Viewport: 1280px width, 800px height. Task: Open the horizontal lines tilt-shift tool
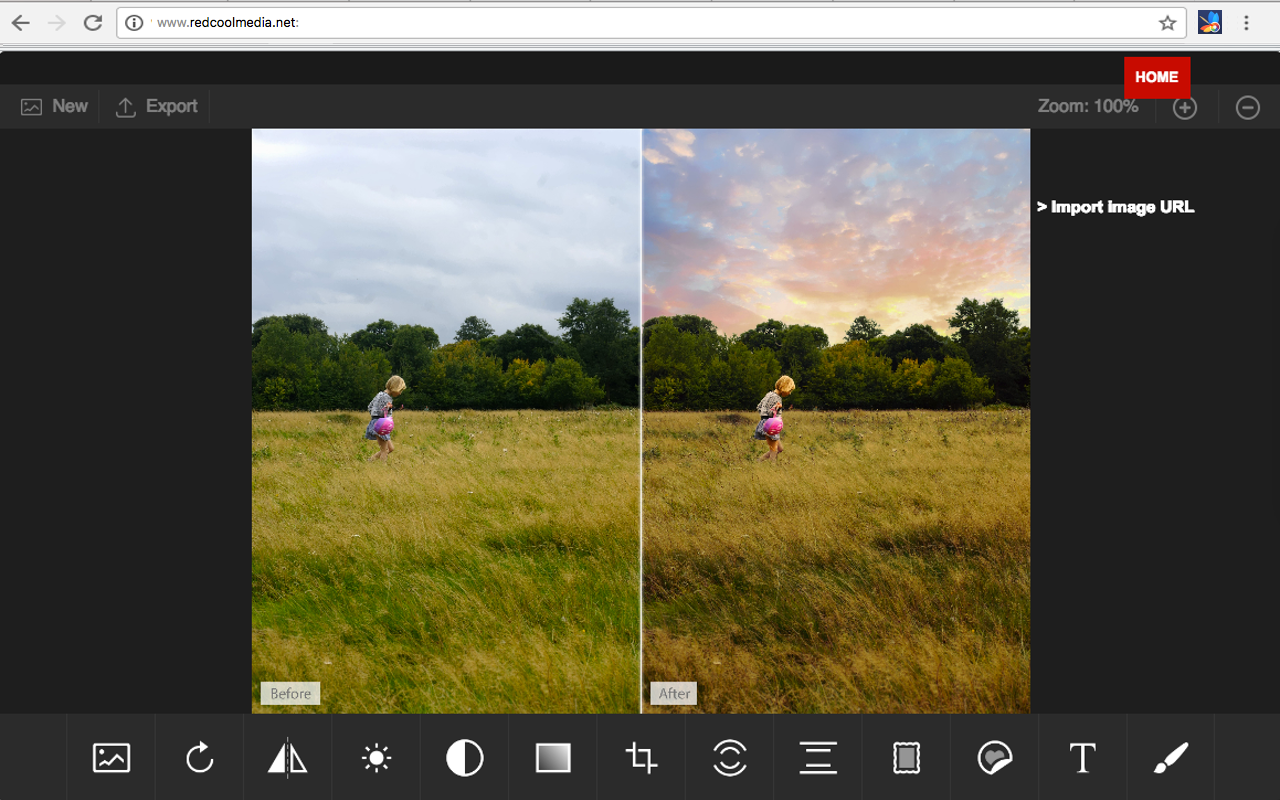(x=818, y=758)
